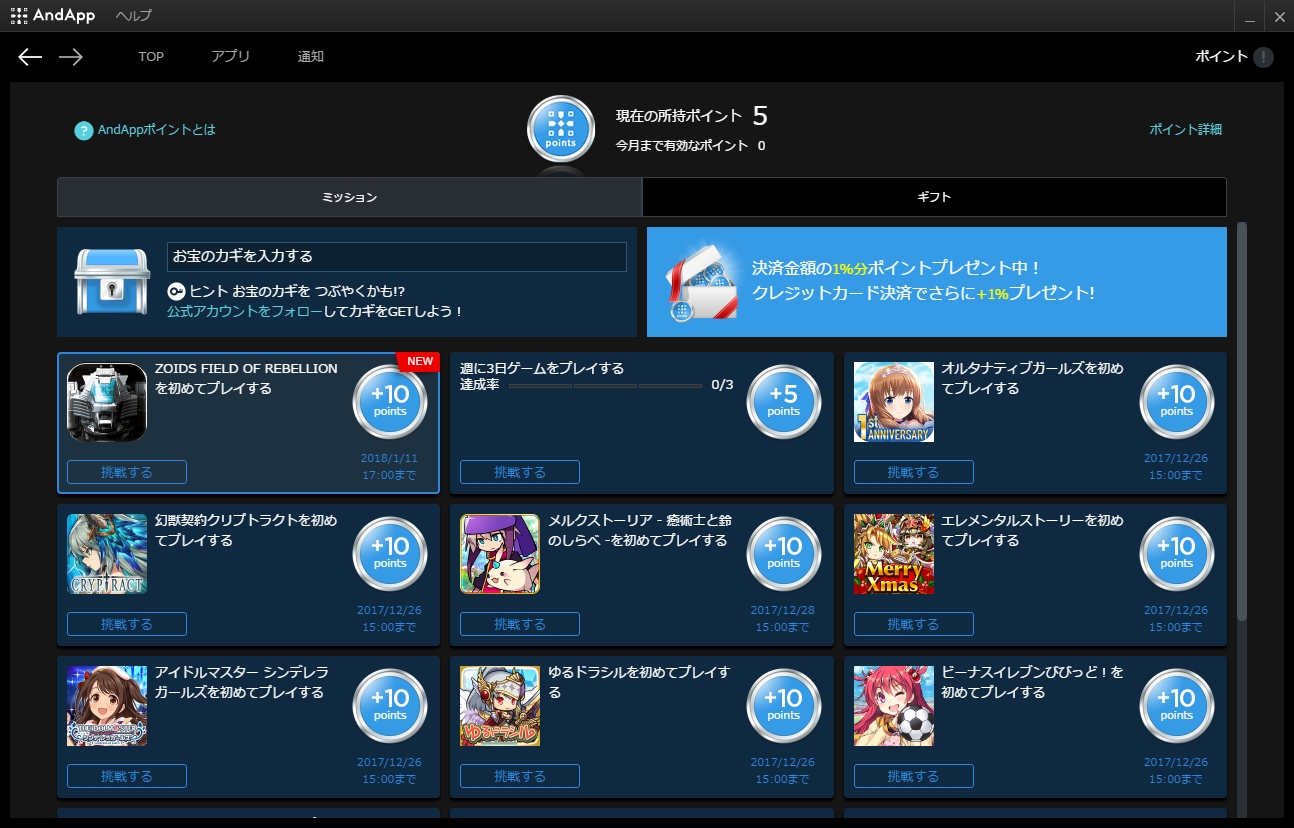The image size is (1294, 828).
Task: Click +10 points badge for ビーナスイレブンびびっど!
Action: pyautogui.click(x=1177, y=706)
